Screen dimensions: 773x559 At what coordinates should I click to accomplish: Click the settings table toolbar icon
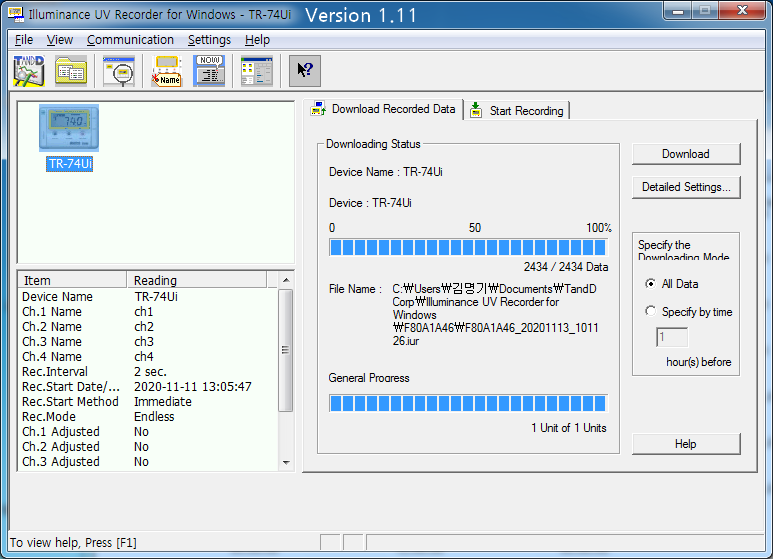[x=257, y=71]
